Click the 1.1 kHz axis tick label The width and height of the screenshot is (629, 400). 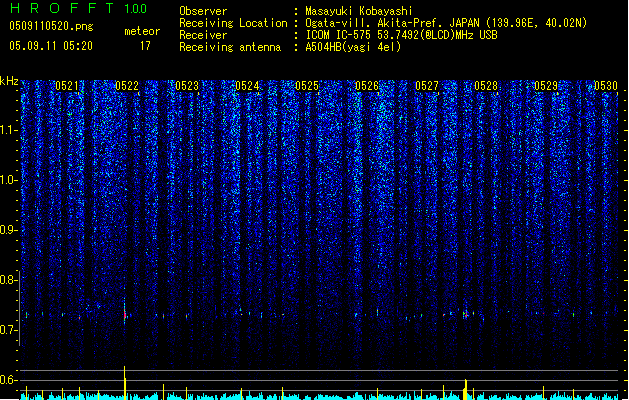[x=8, y=130]
